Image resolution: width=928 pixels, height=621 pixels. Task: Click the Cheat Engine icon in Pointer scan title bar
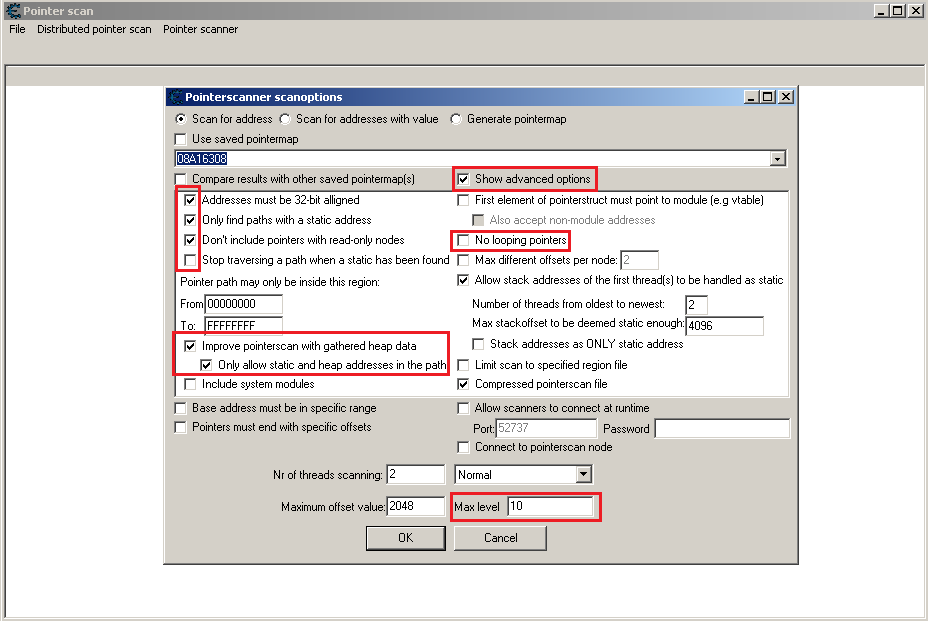13,11
